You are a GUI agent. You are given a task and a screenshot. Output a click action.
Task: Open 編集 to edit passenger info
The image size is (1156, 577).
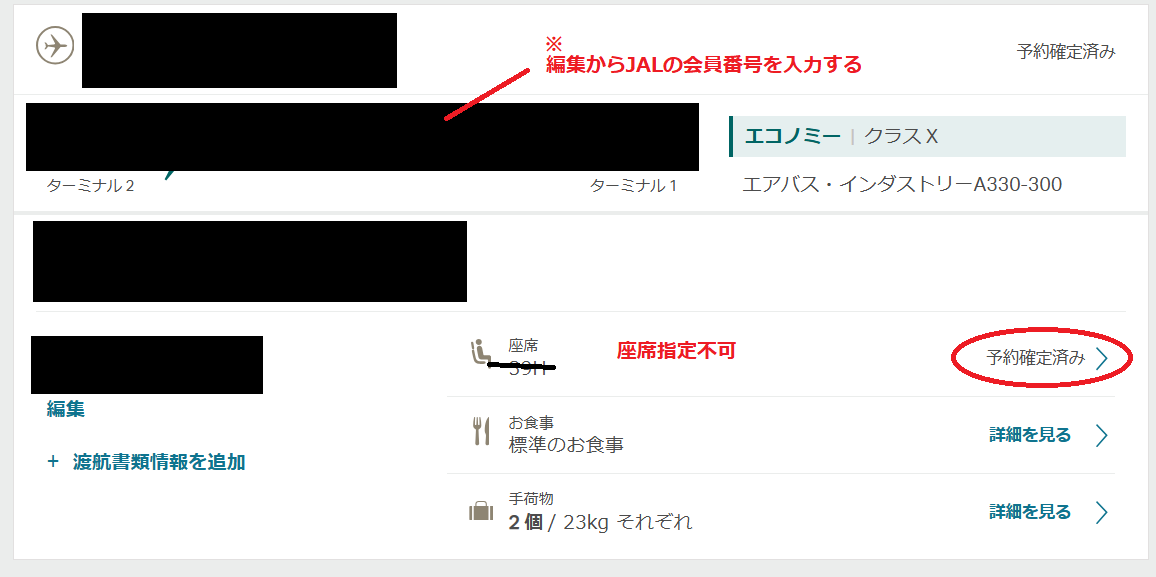66,409
